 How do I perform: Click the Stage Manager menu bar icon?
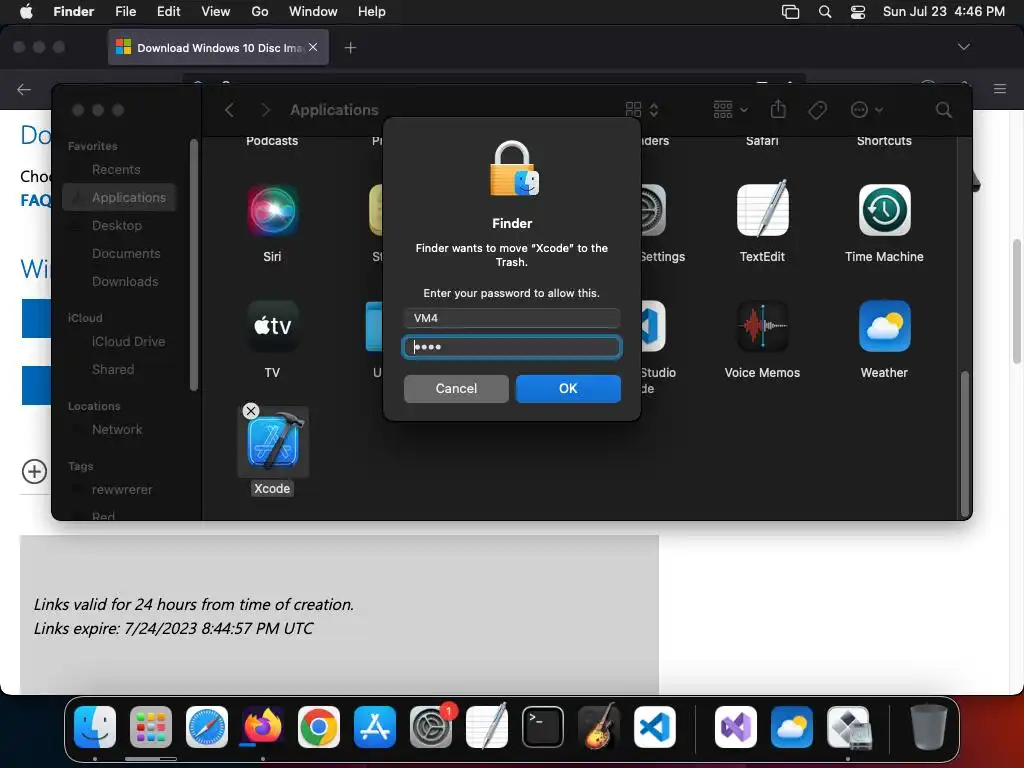pos(790,12)
